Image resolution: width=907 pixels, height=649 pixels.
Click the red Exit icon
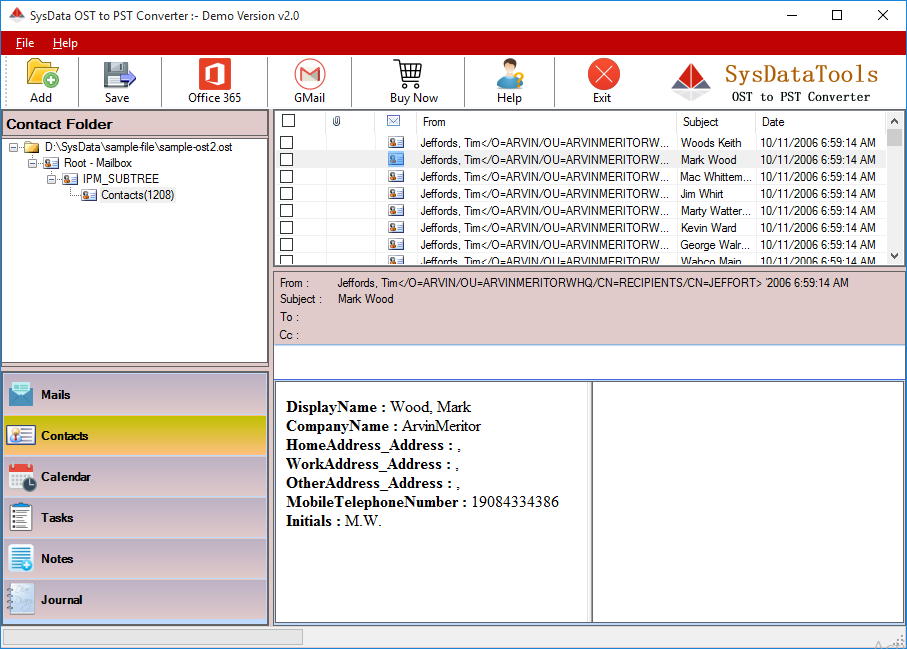pyautogui.click(x=602, y=76)
